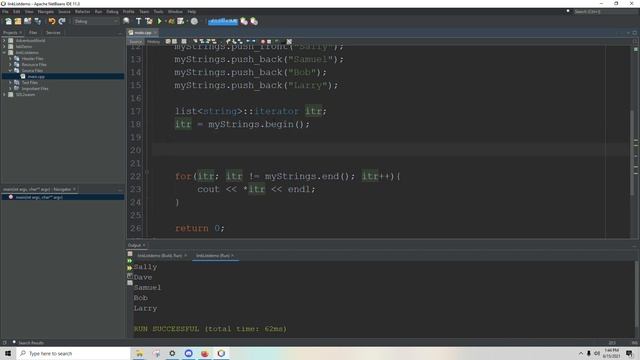Click the first garbage collection icon
This screenshot has width=640, height=360.
pos(244,21)
